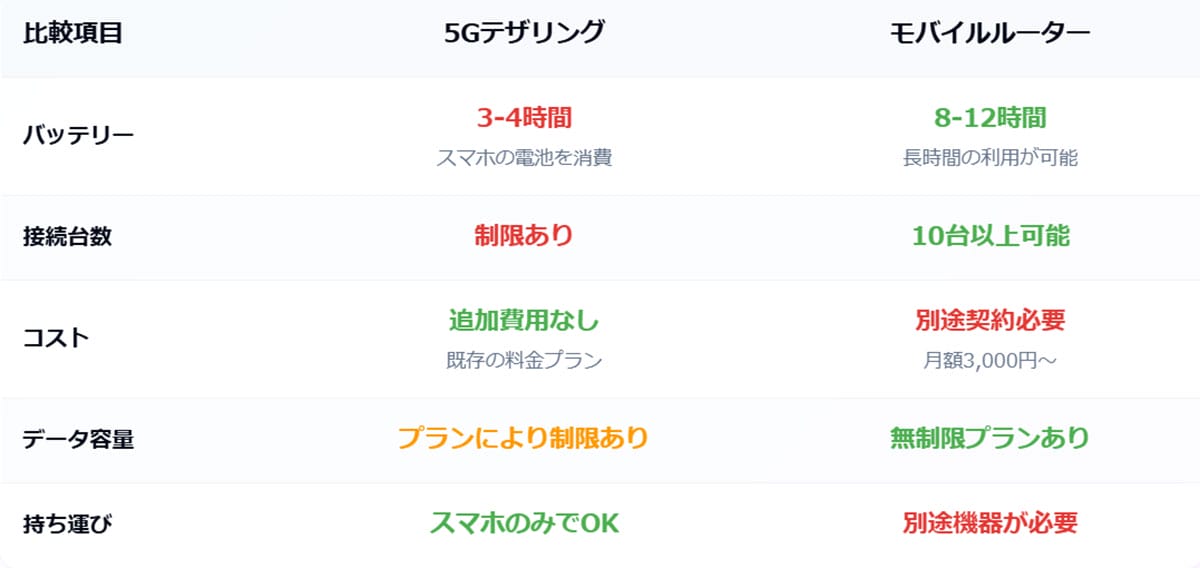Click the 別途契約必要 value
Viewport: 1200px width, 568px height.
[x=989, y=321]
